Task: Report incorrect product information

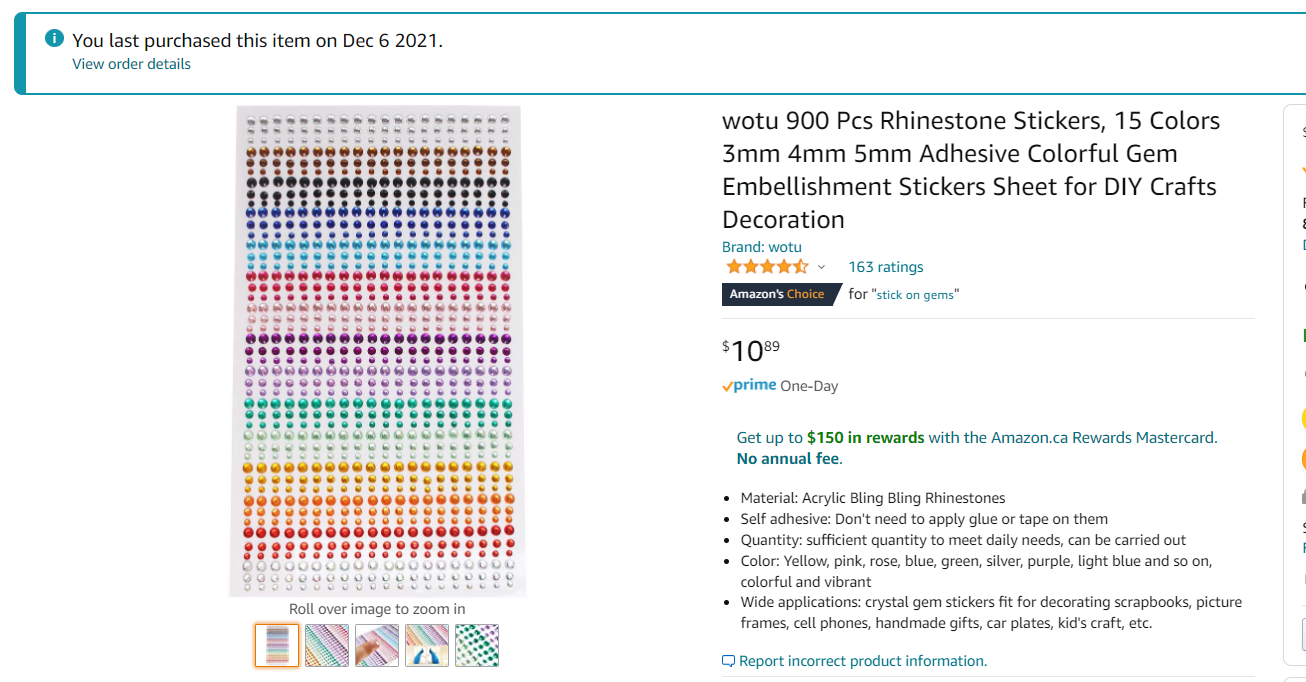Action: click(862, 661)
